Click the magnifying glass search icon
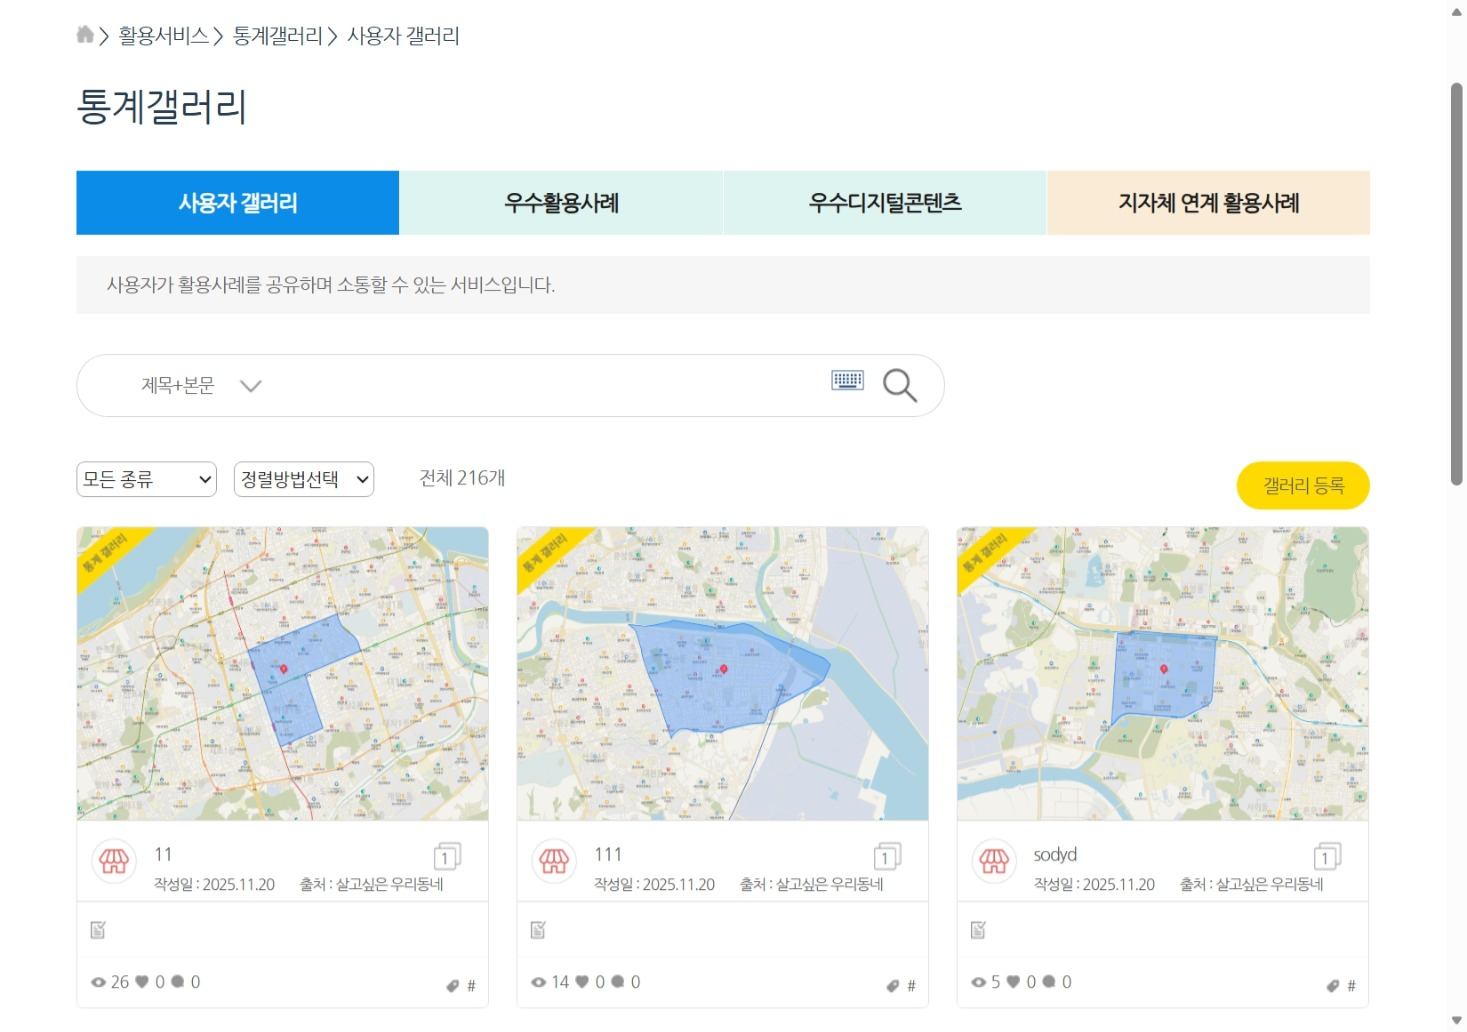This screenshot has width=1467, height=1032. coord(899,385)
